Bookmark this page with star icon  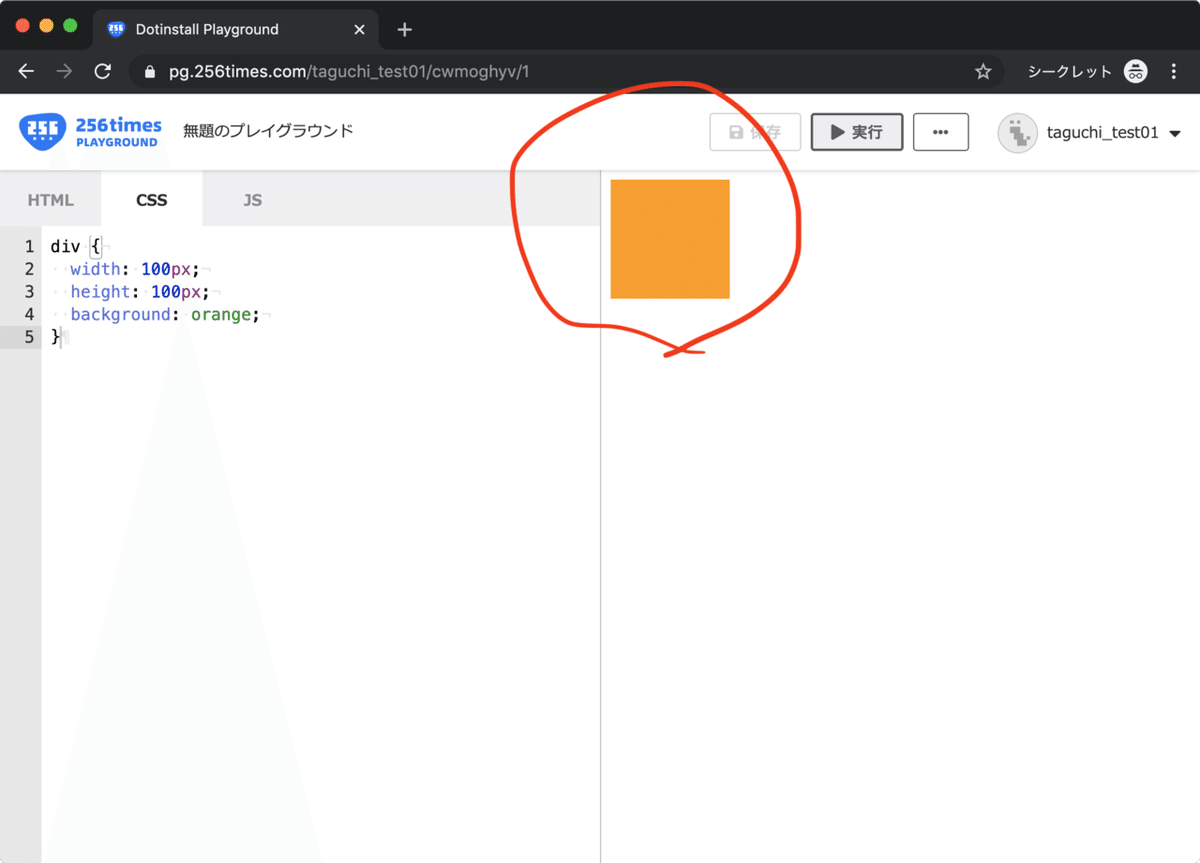[983, 72]
